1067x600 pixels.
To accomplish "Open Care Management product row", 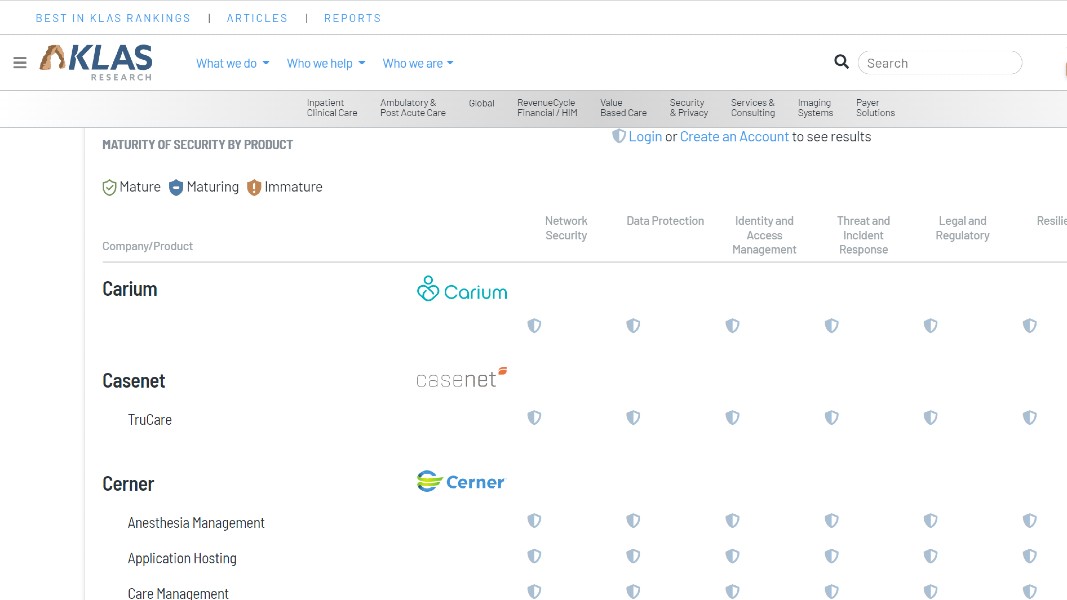I will (178, 593).
